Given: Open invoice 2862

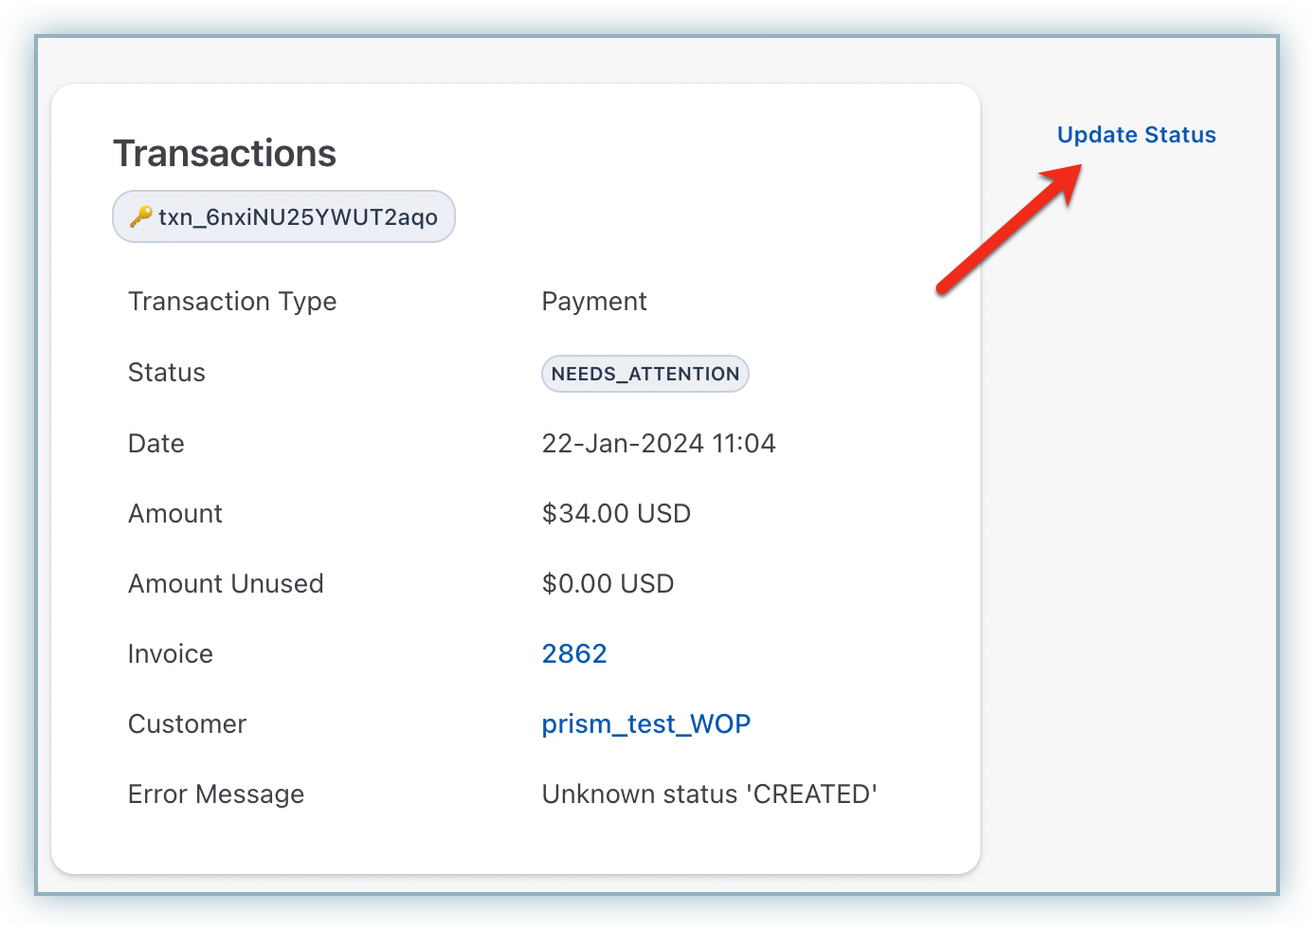Looking at the screenshot, I should point(574,654).
